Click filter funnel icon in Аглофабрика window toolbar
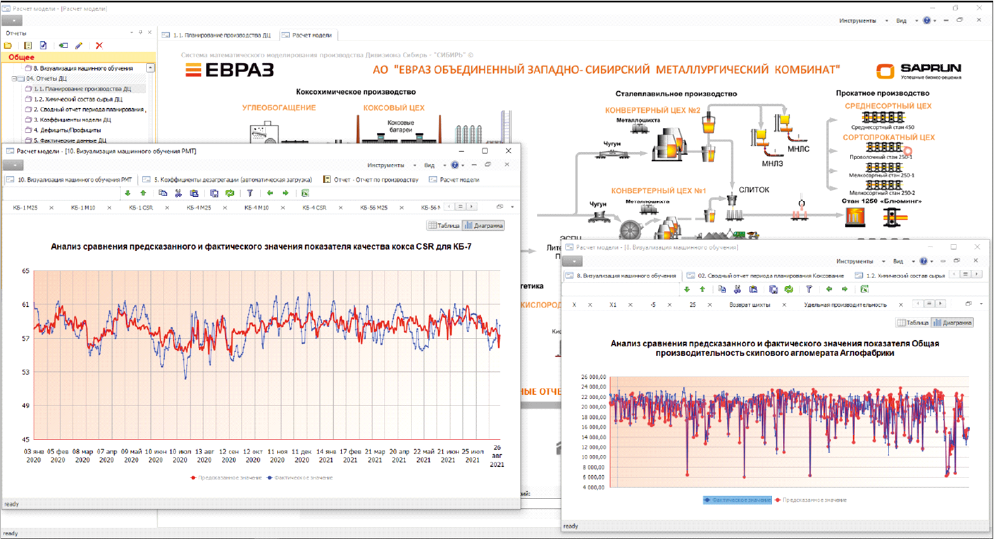 click(x=809, y=289)
